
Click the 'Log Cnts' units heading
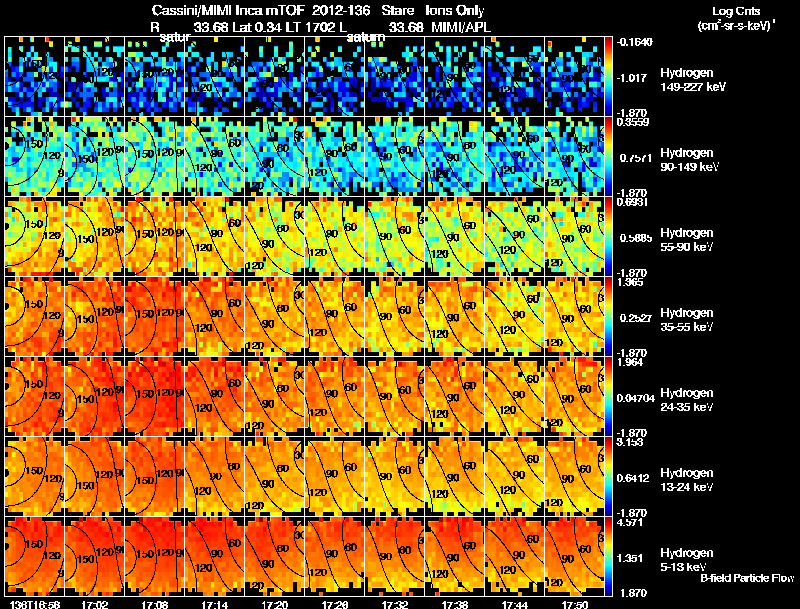click(736, 11)
